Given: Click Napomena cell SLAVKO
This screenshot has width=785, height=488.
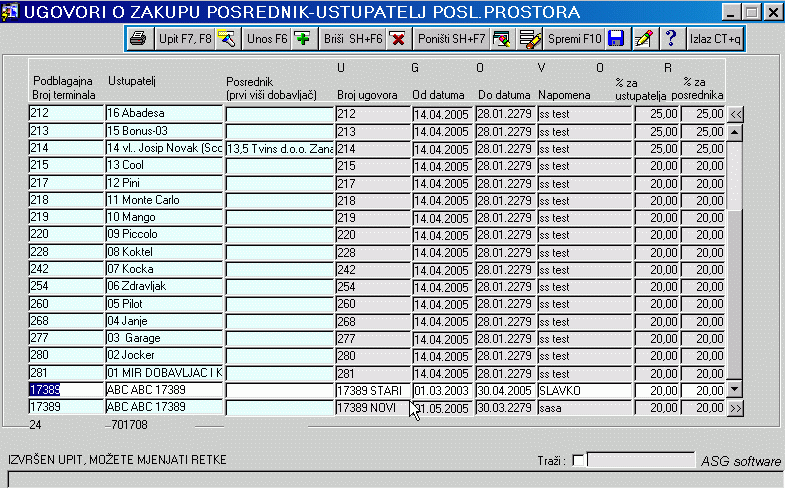Looking at the screenshot, I should coord(585,390).
